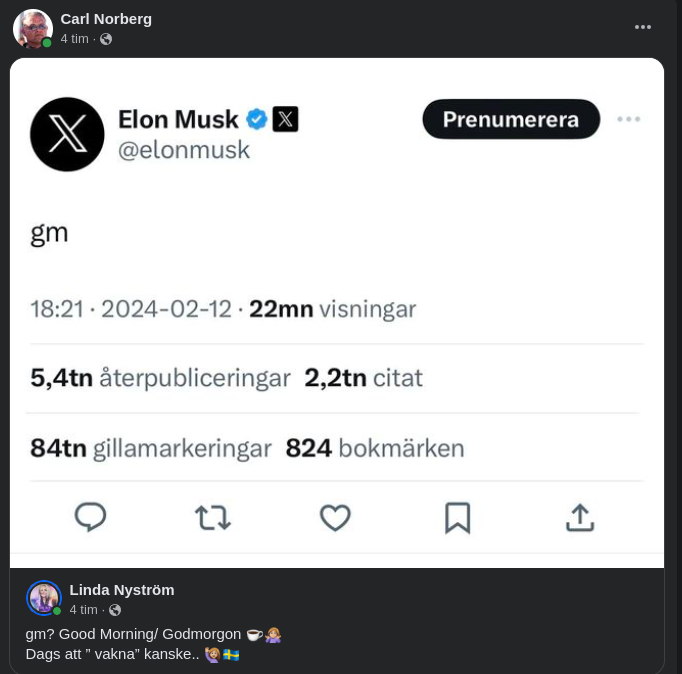Click the X affiliation badge beside name
Screen dimensions: 682x674
tap(285, 119)
